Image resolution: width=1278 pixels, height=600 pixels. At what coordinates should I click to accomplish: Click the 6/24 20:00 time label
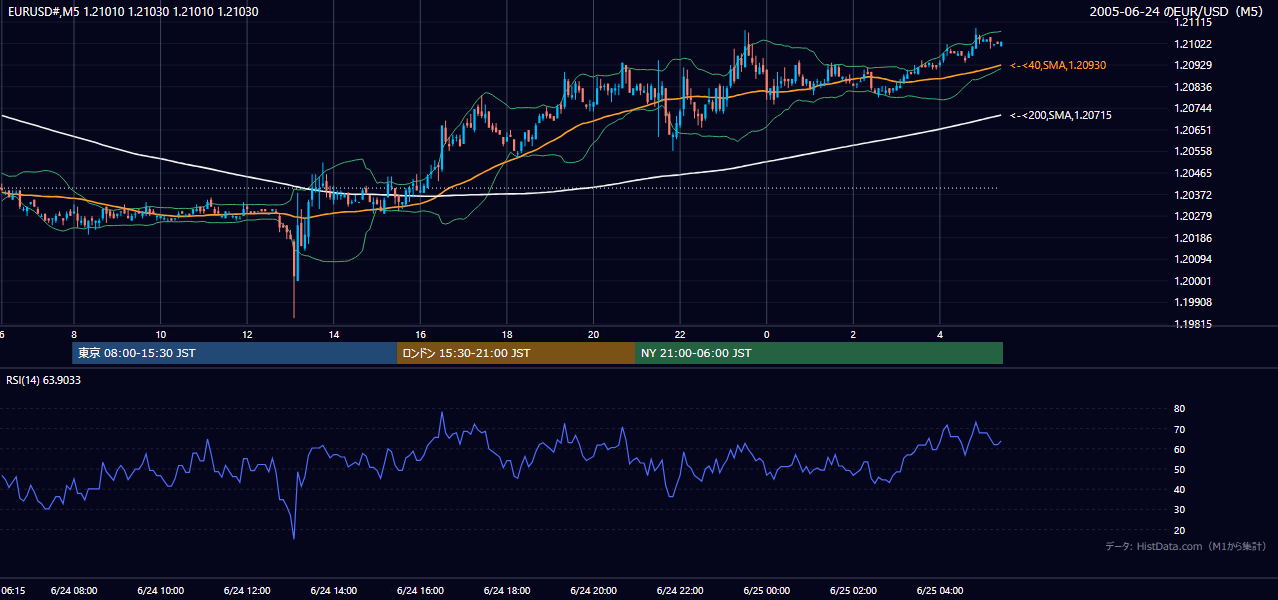coord(594,591)
